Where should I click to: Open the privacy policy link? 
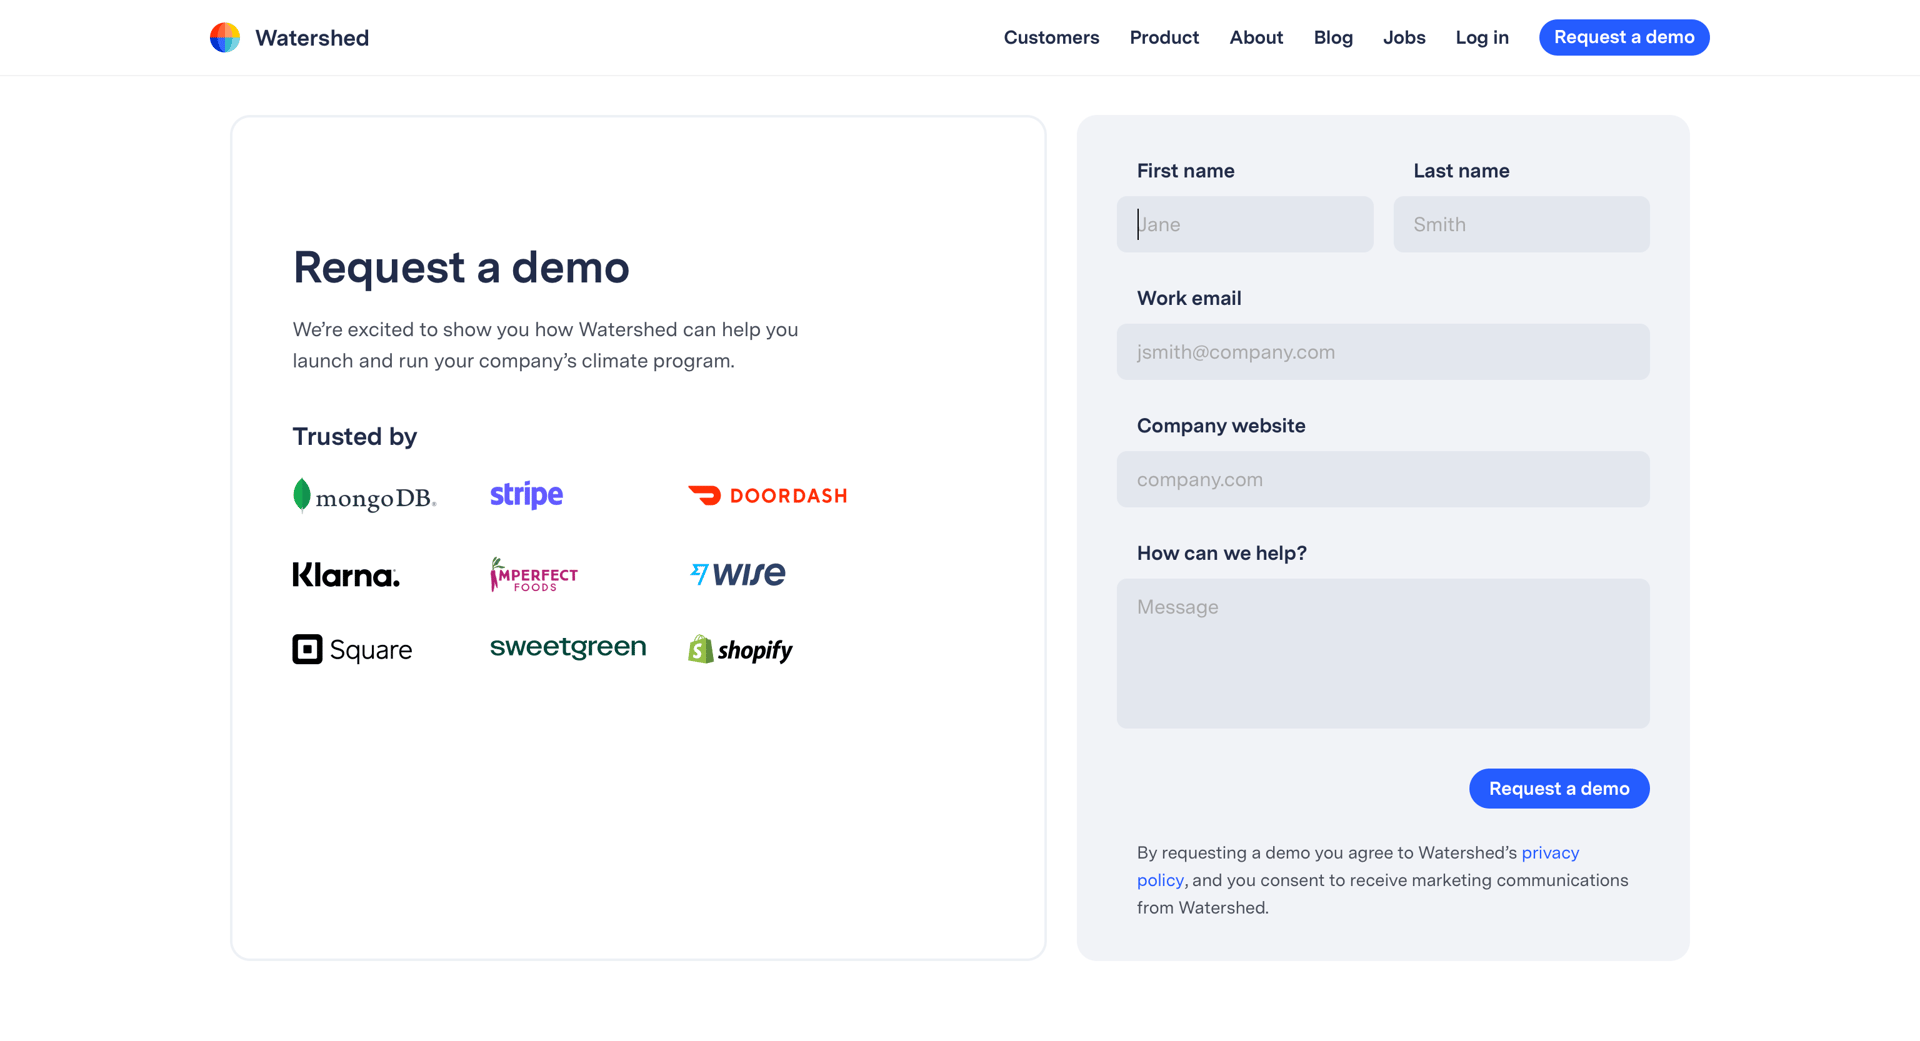[x=1550, y=853]
